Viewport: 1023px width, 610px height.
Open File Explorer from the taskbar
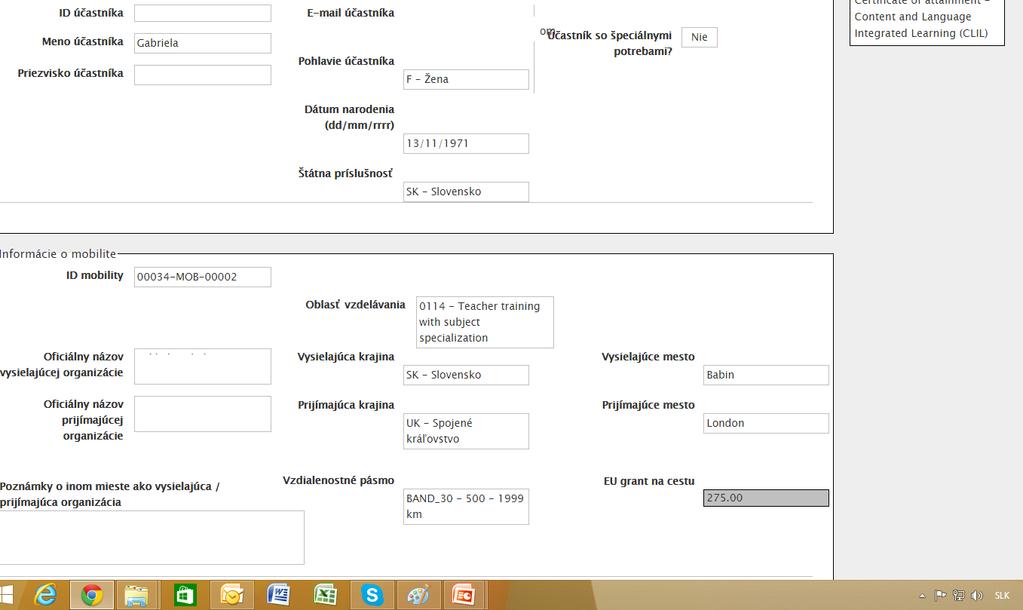coord(137,595)
